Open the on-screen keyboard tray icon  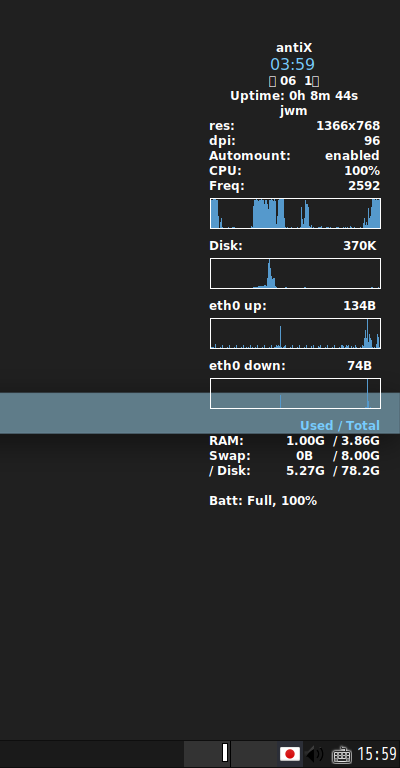click(341, 754)
